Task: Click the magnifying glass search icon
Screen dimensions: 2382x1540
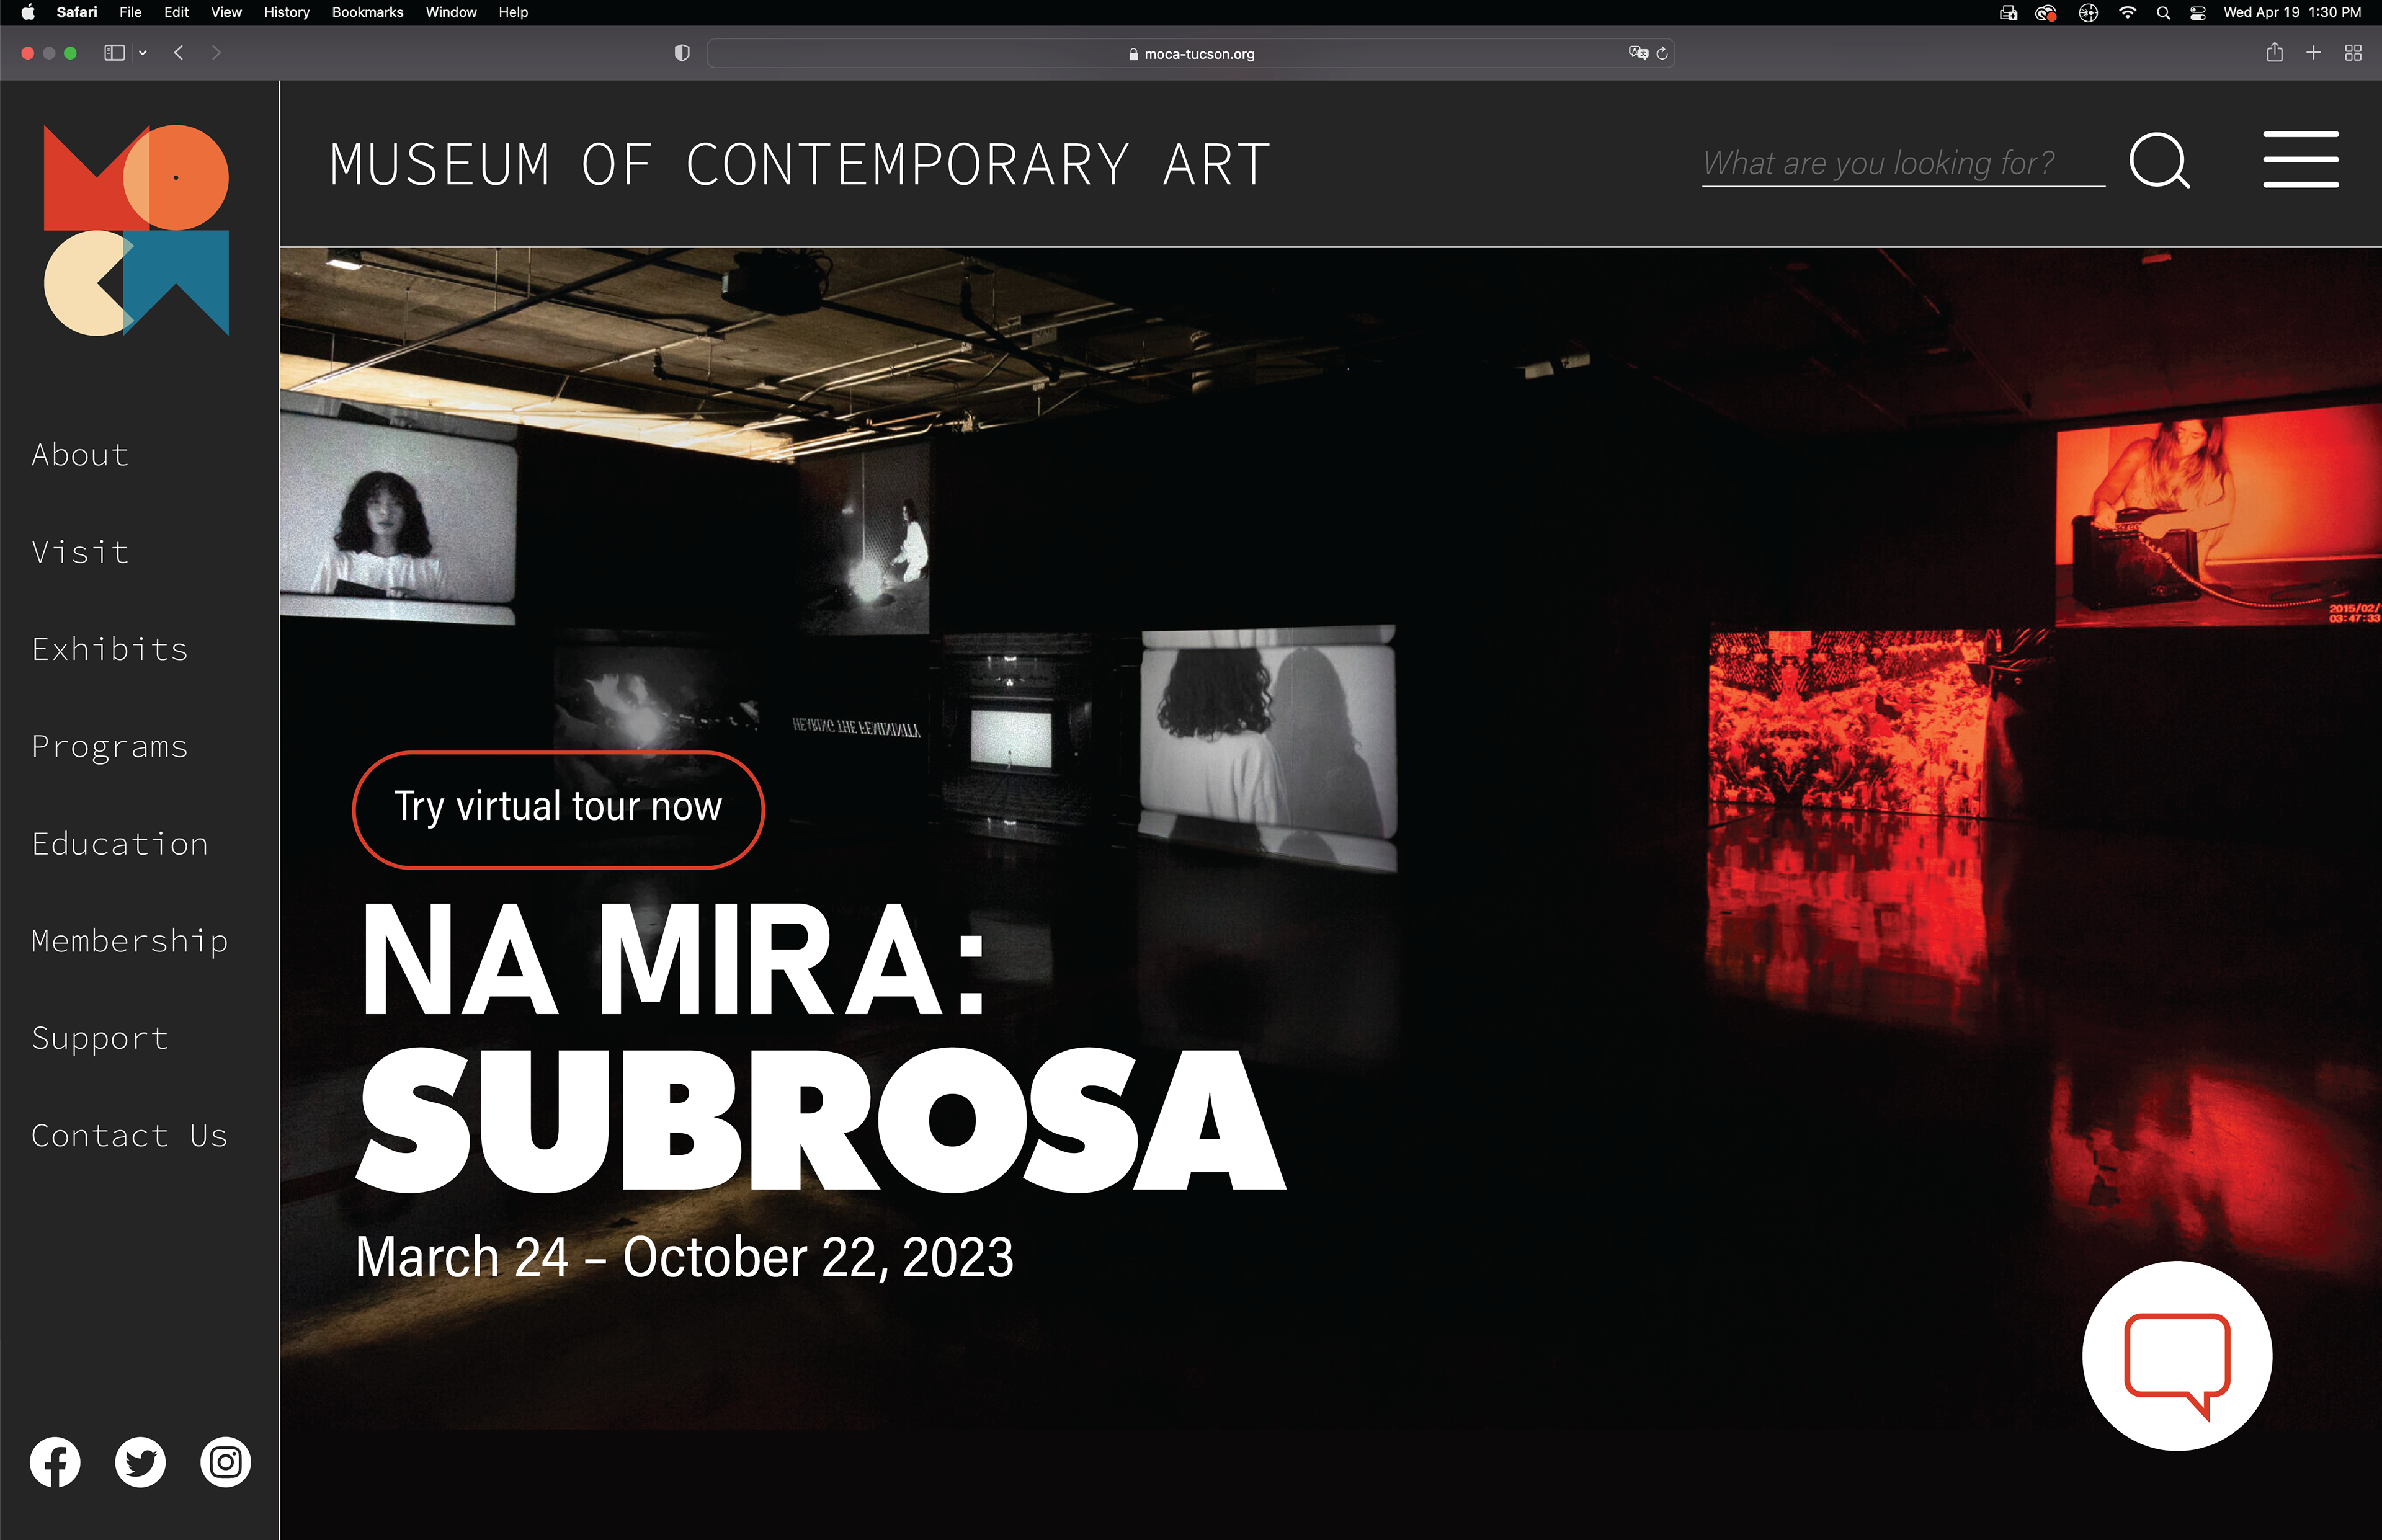Action: pyautogui.click(x=2159, y=161)
